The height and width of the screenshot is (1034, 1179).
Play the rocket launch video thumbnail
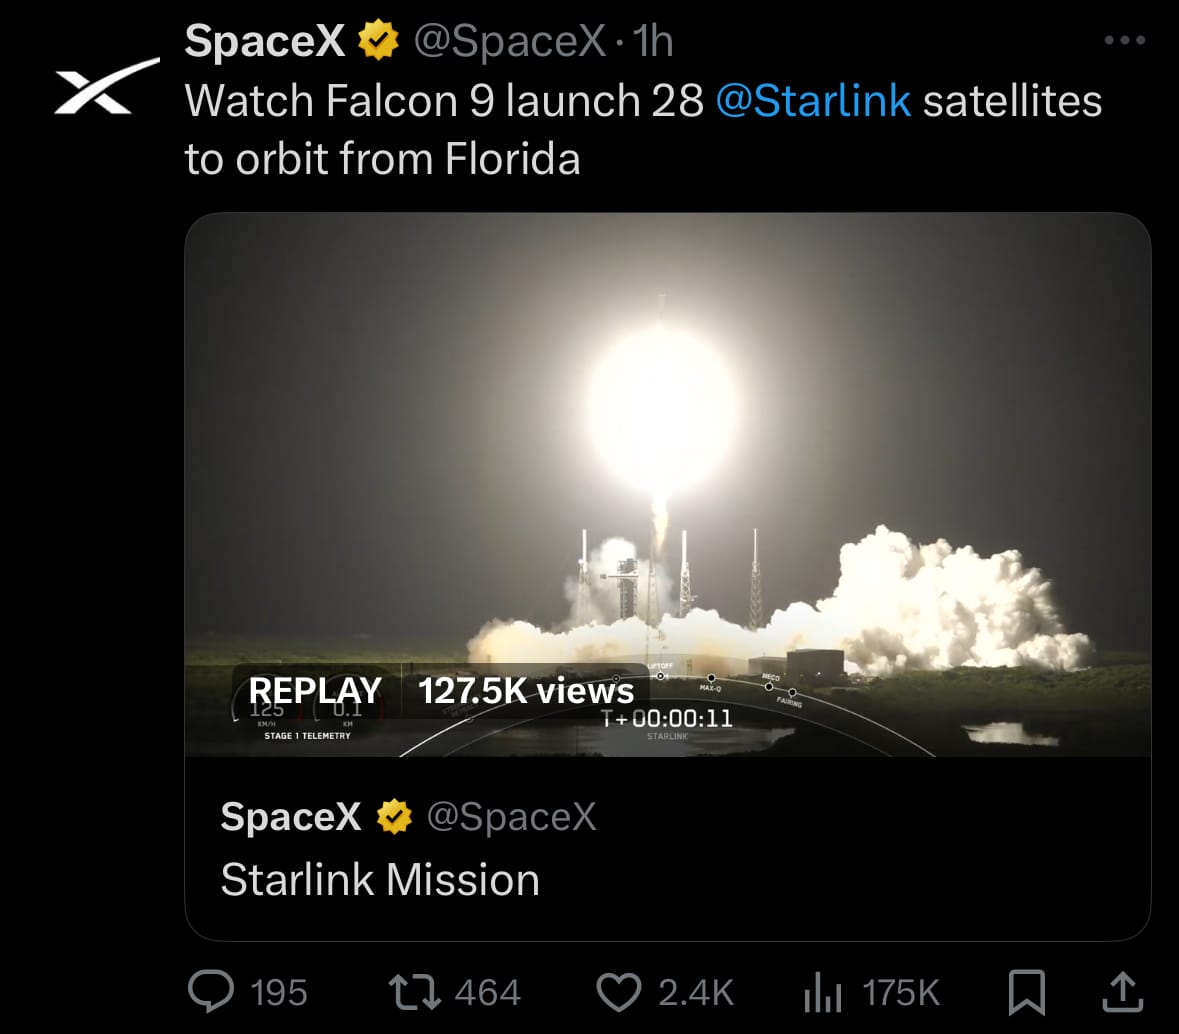coord(668,484)
